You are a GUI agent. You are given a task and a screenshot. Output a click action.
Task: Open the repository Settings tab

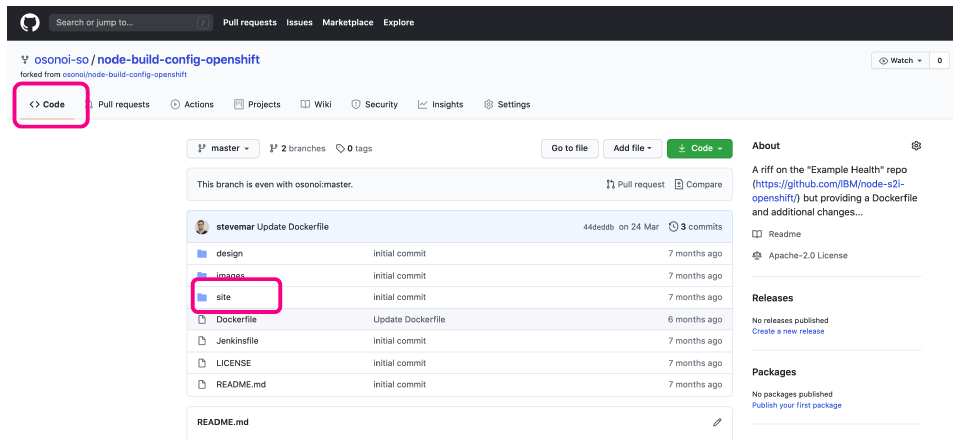[507, 105]
